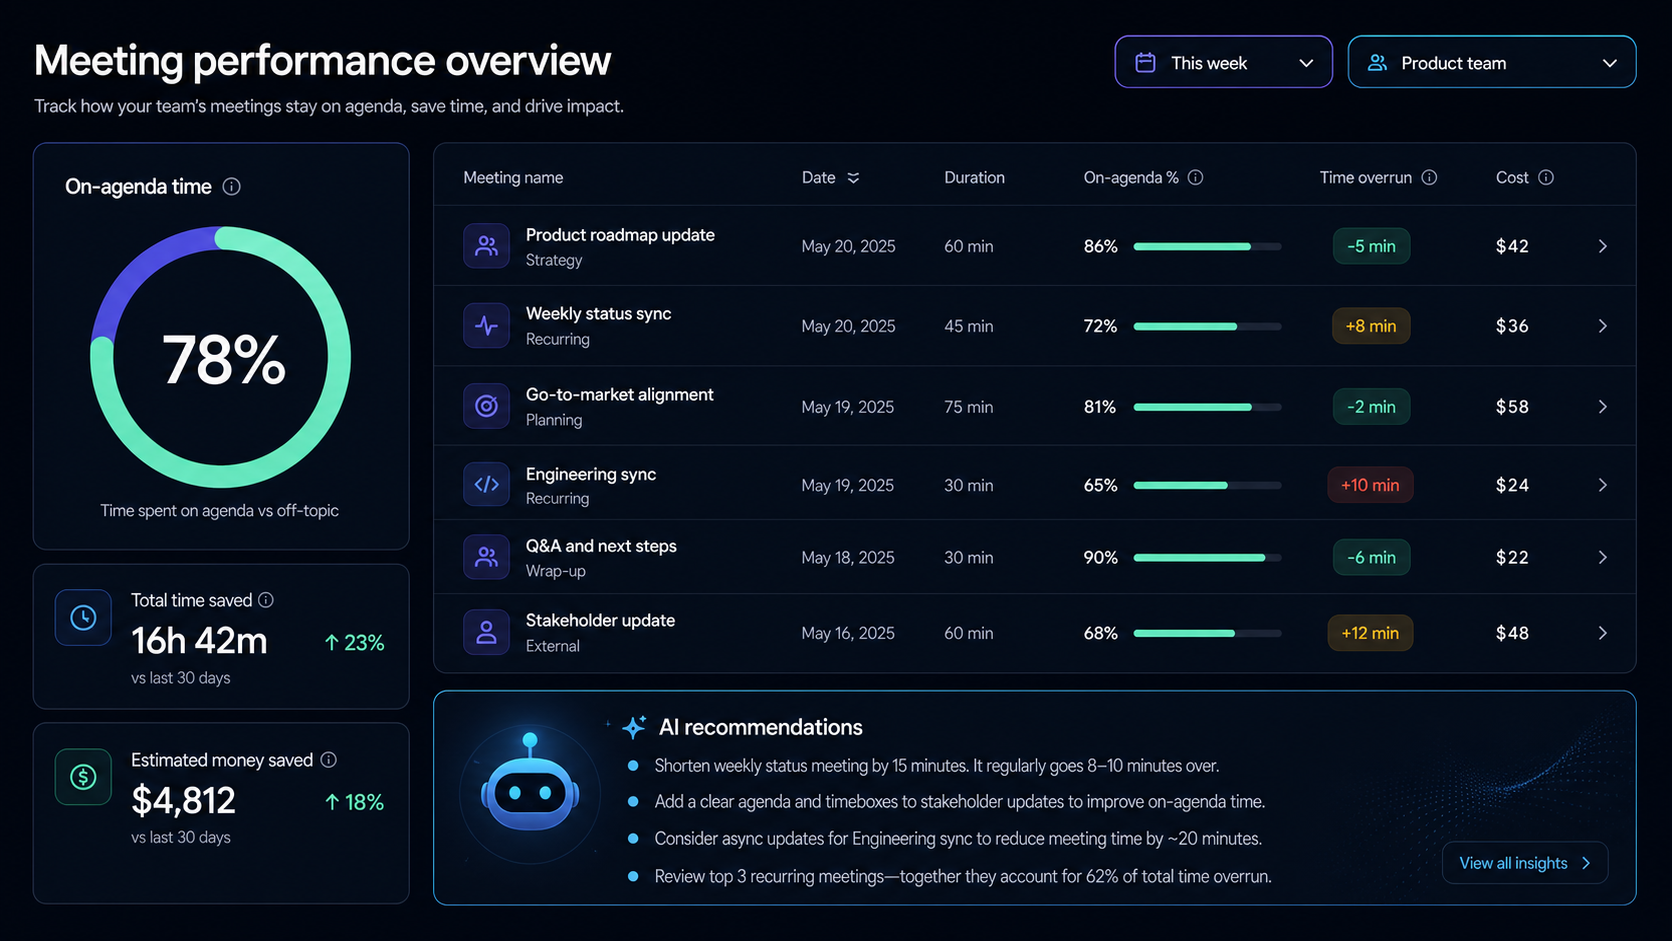Click the Meeting name column header
This screenshot has width=1672, height=941.
513,178
